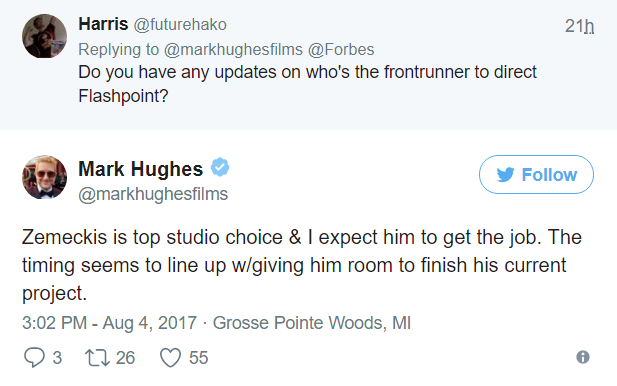Like the tweet with the heart icon
Viewport: 617px width, 386px height.
170,358
